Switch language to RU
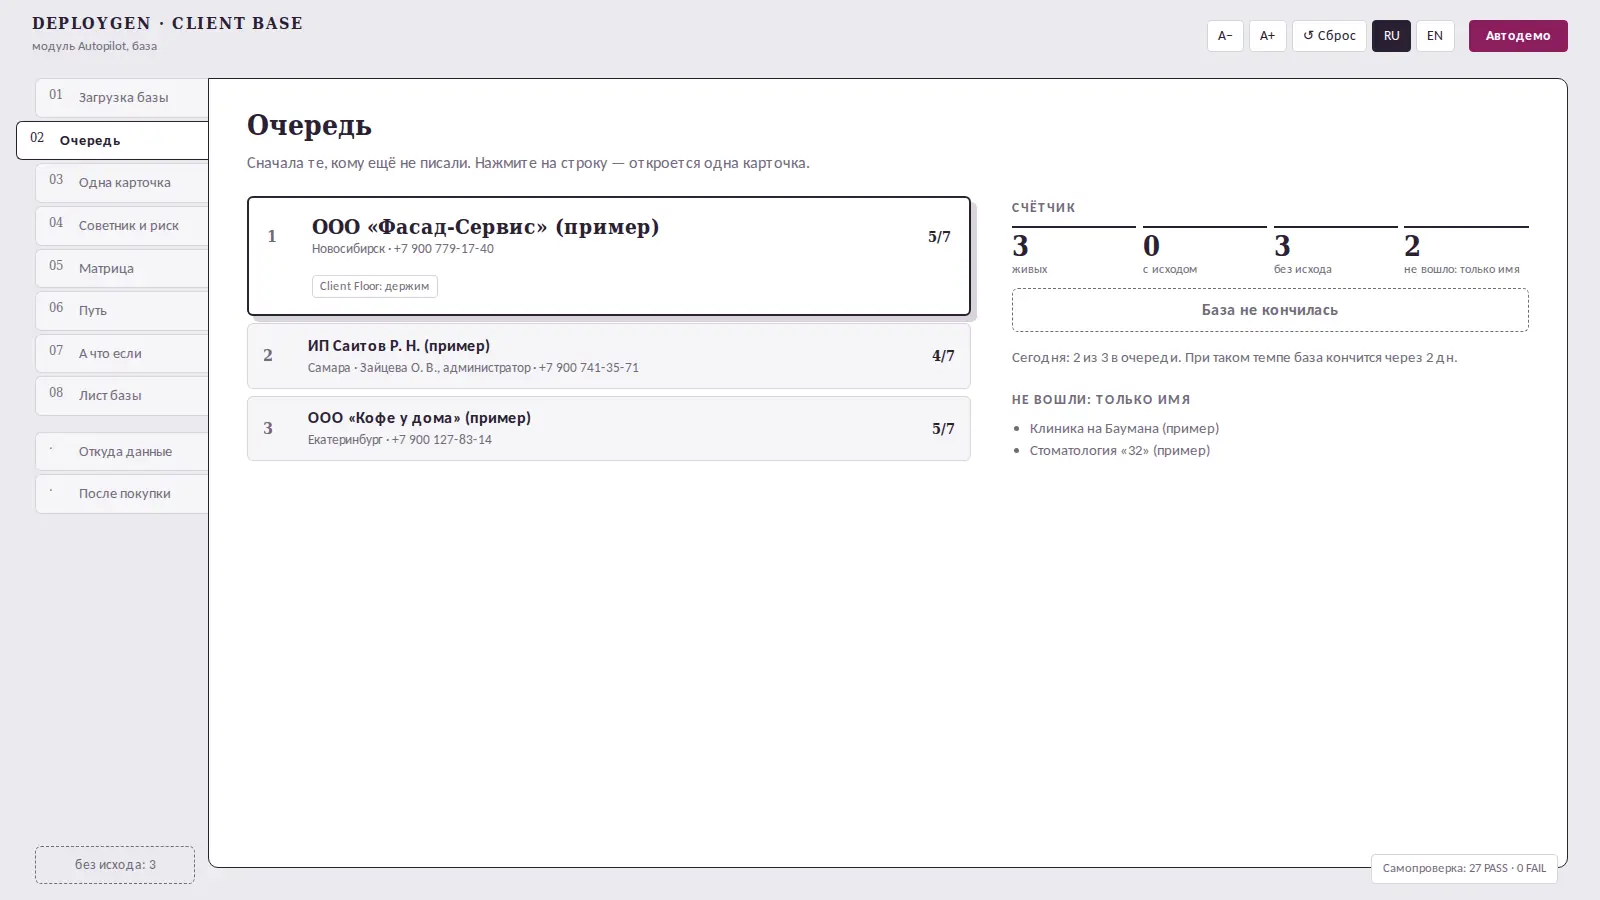This screenshot has width=1600, height=900. point(1391,36)
